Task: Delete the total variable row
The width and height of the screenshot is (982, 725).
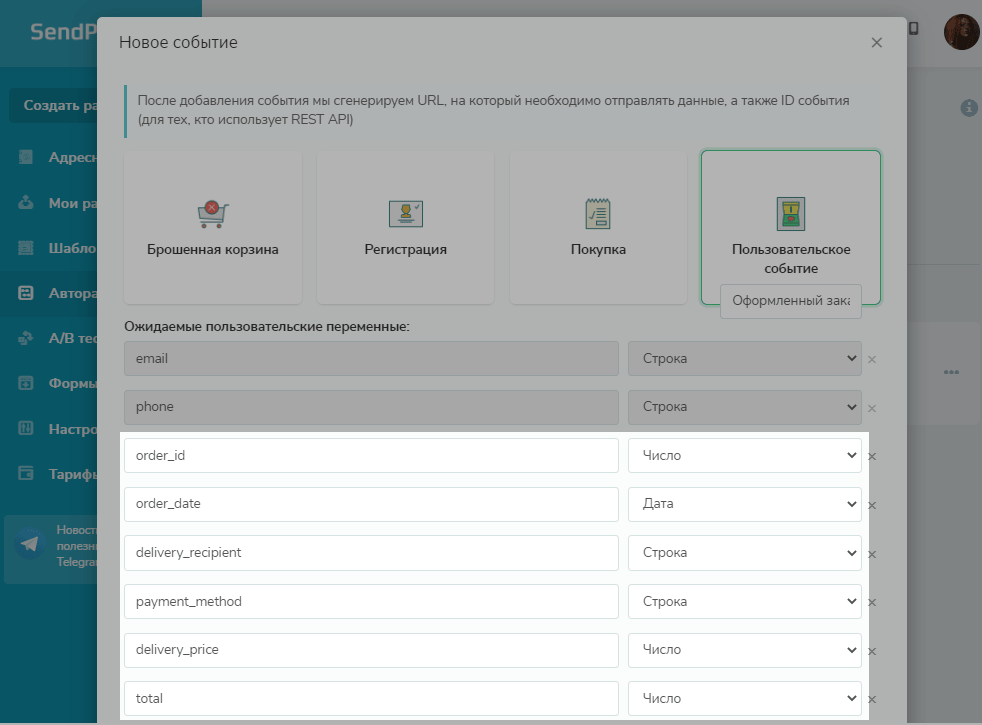Action: [x=872, y=700]
